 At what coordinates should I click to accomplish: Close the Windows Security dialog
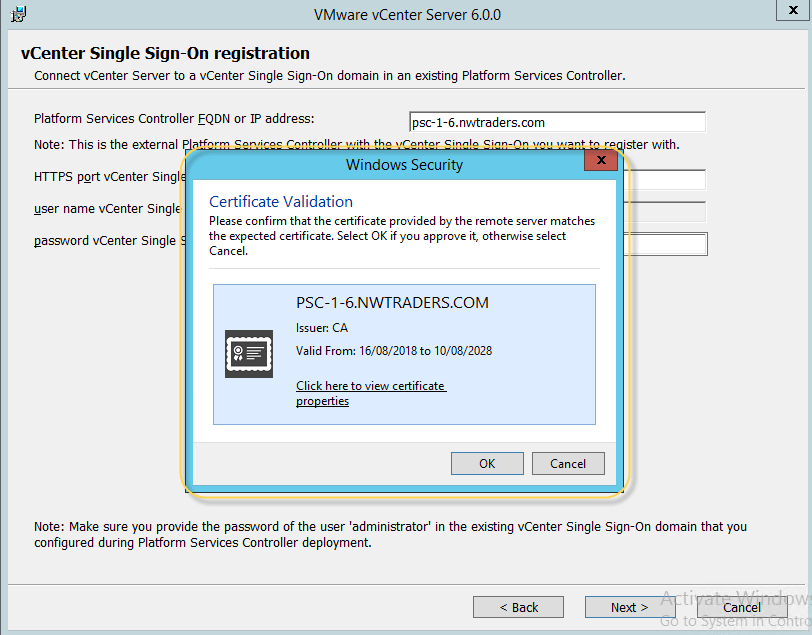(600, 161)
